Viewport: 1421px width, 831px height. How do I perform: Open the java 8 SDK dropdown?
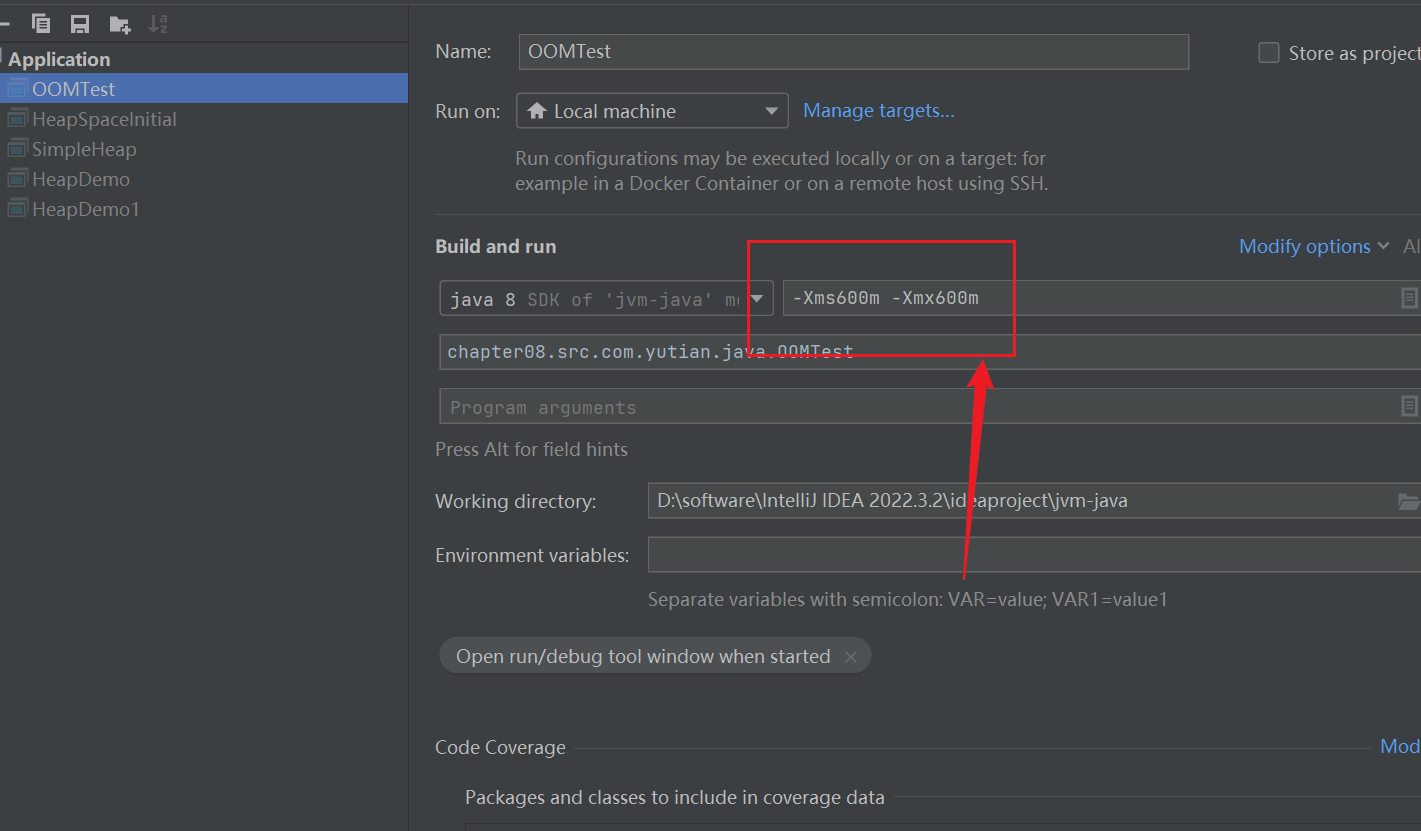click(x=606, y=299)
